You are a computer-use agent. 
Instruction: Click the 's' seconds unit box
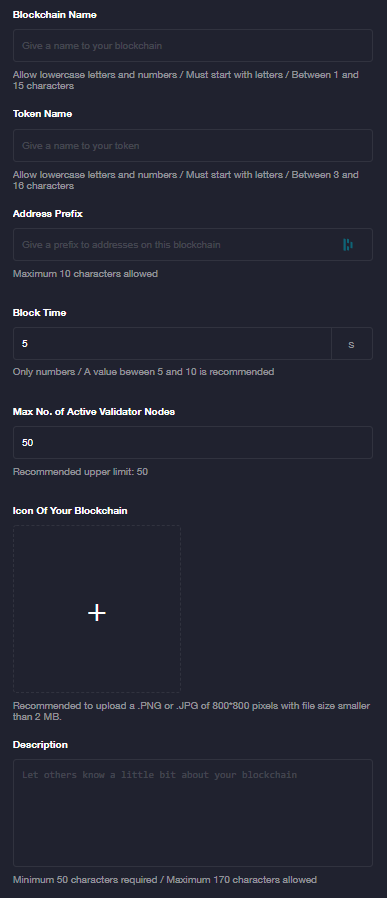point(352,344)
